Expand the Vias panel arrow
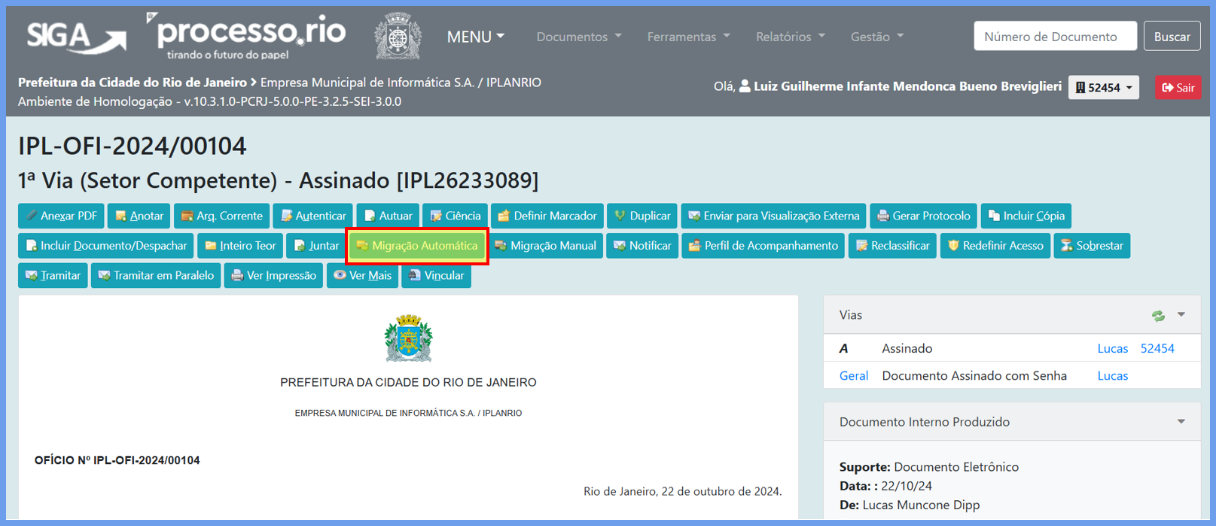 1181,315
